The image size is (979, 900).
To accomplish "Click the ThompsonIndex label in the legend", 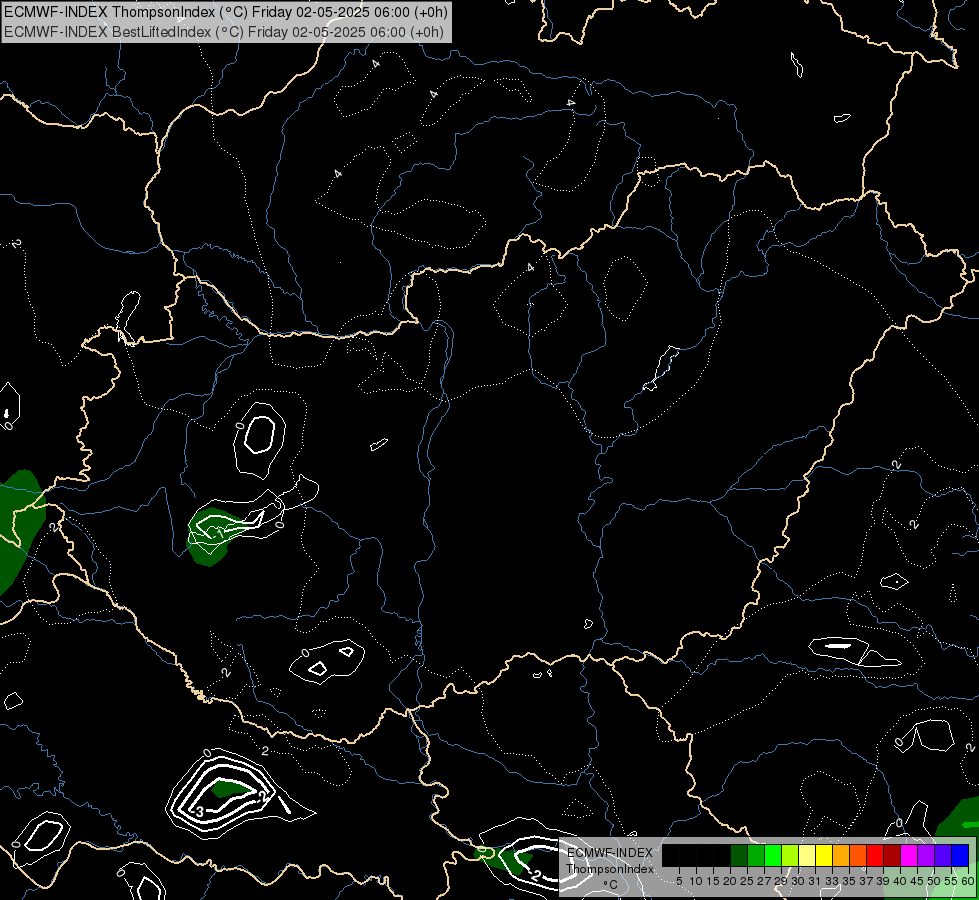I will coord(610,869).
